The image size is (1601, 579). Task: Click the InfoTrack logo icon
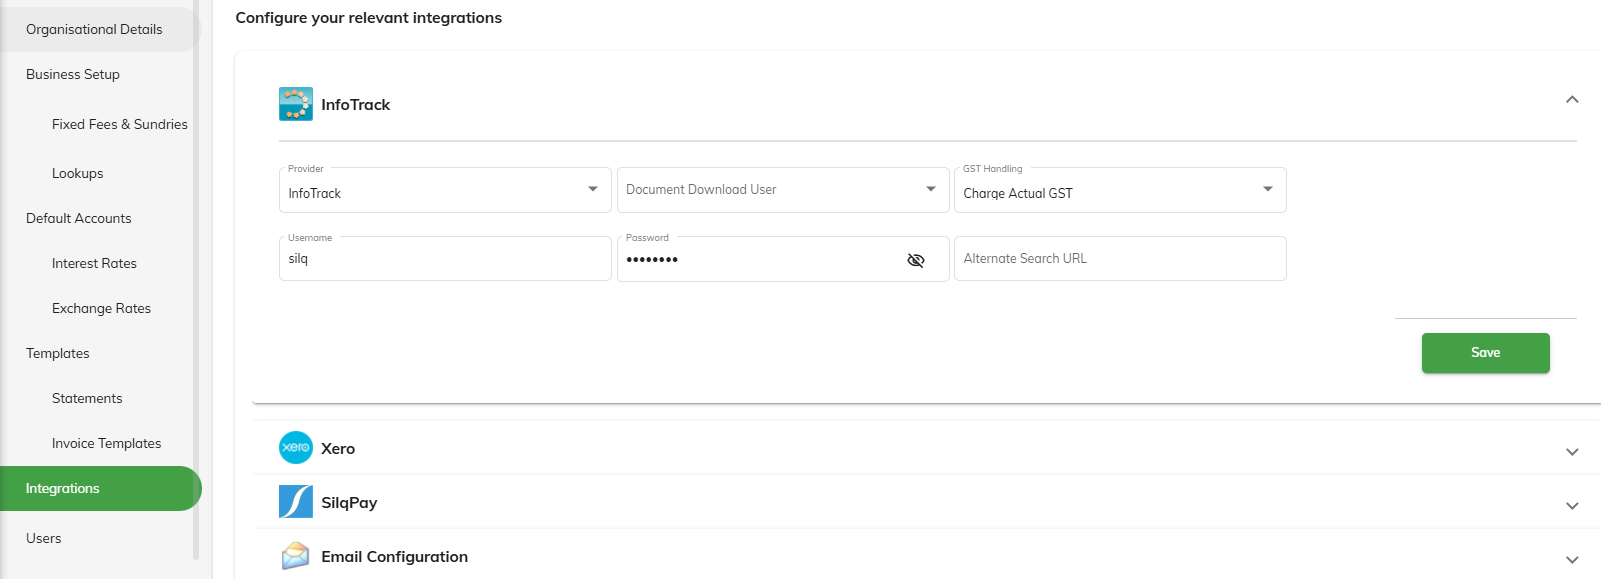[296, 104]
